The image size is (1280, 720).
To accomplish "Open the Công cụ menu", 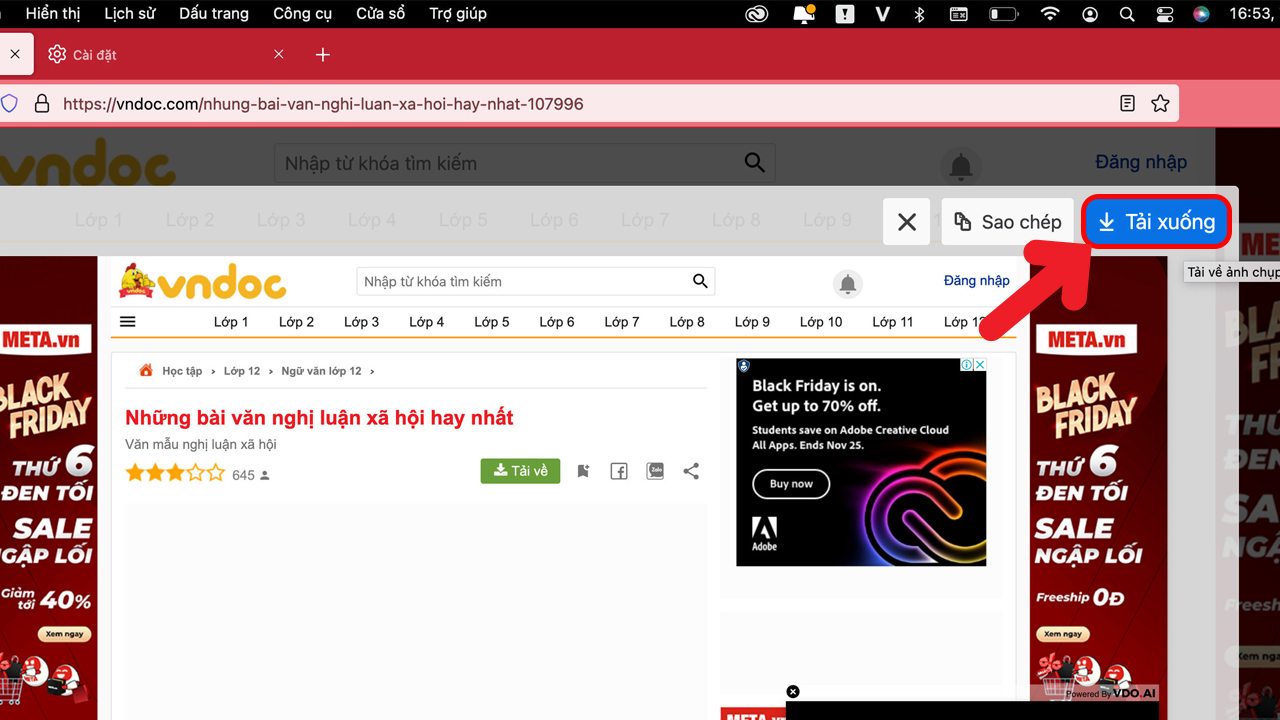I will click(x=302, y=14).
